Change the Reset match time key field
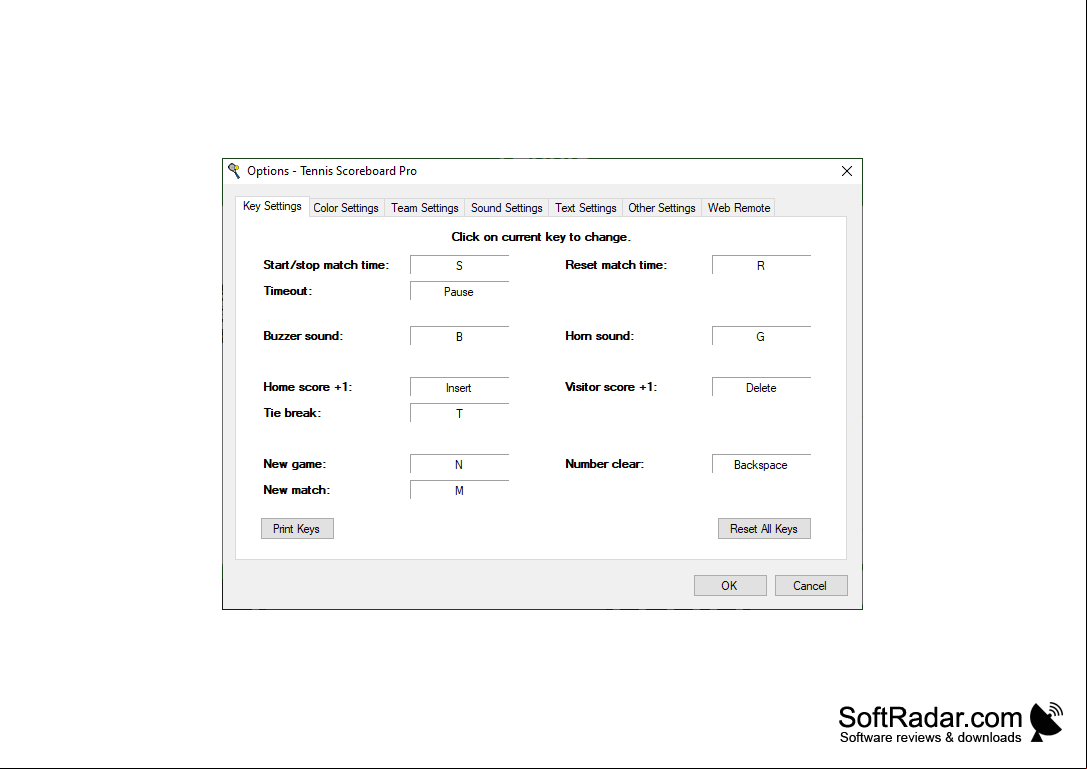Screen dimensions: 1087x769 tap(760, 266)
